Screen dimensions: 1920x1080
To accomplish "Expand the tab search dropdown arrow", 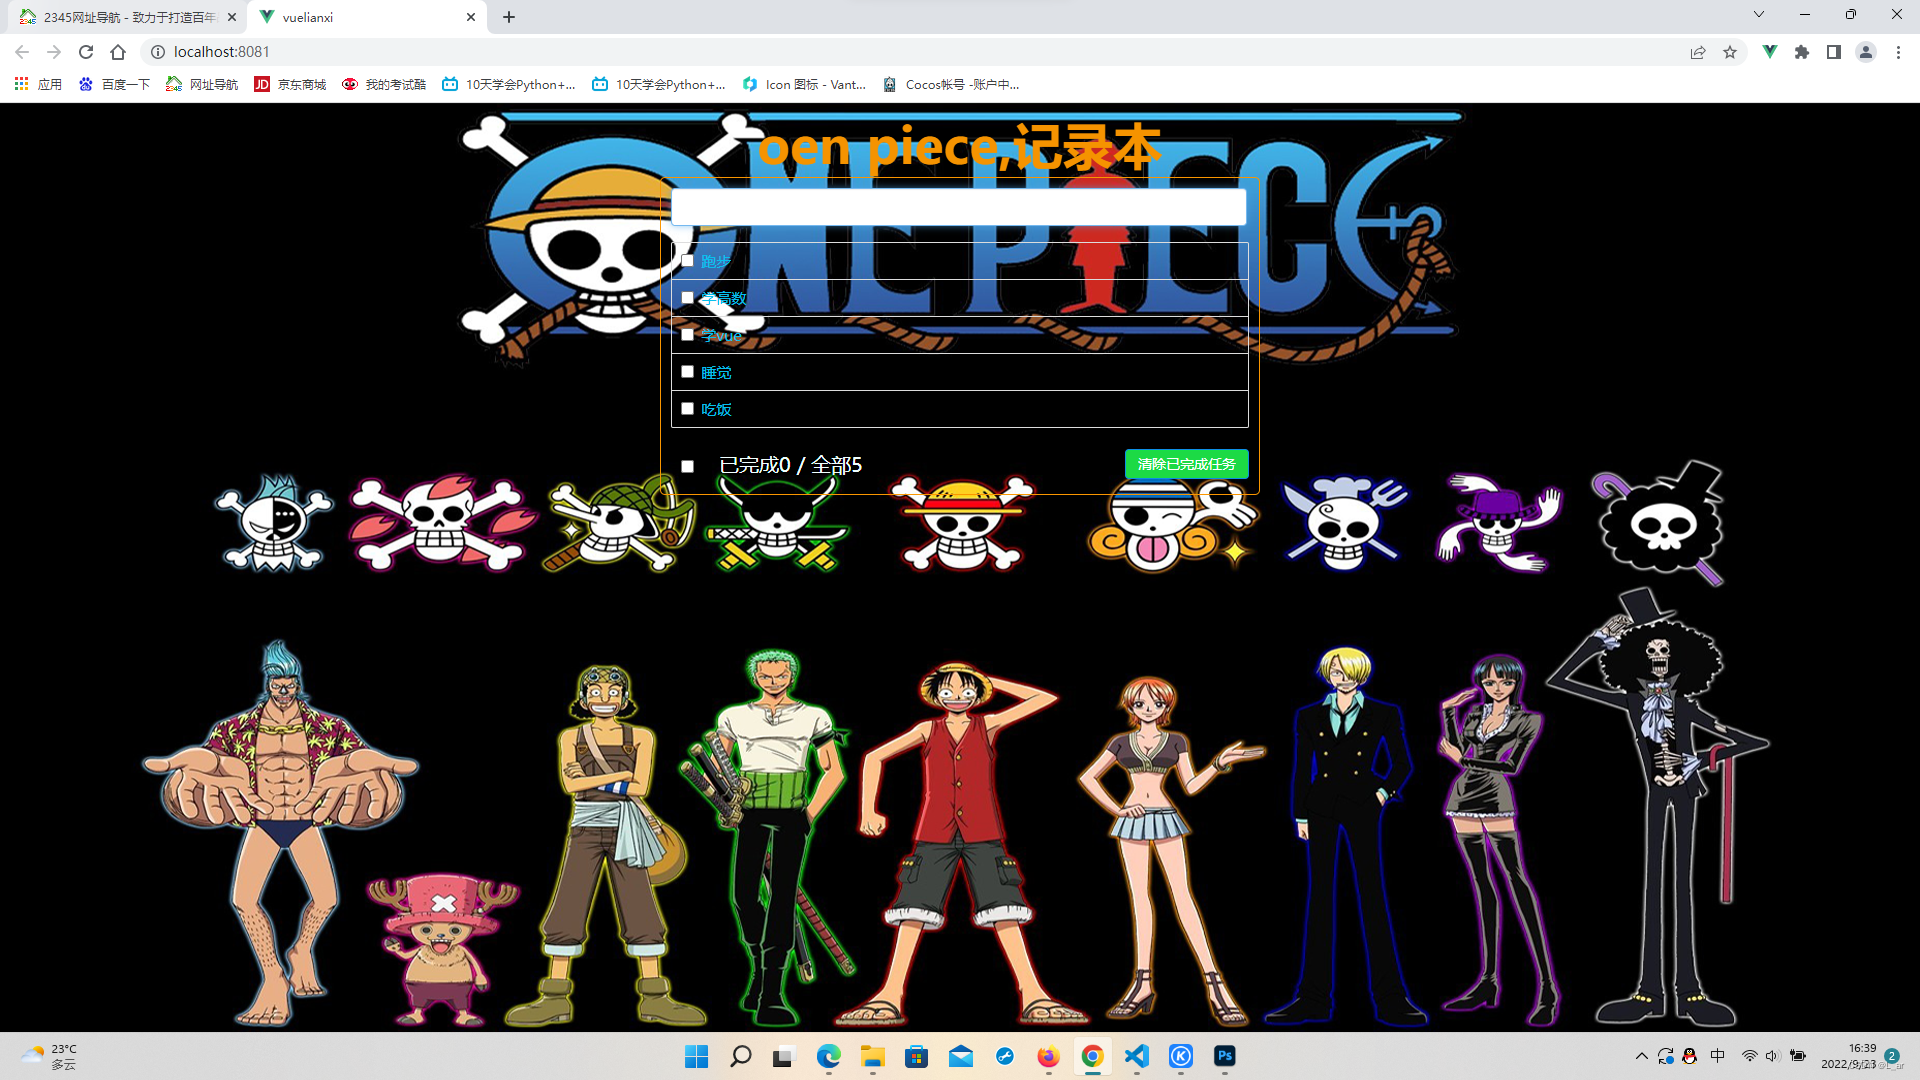I will (x=1758, y=15).
